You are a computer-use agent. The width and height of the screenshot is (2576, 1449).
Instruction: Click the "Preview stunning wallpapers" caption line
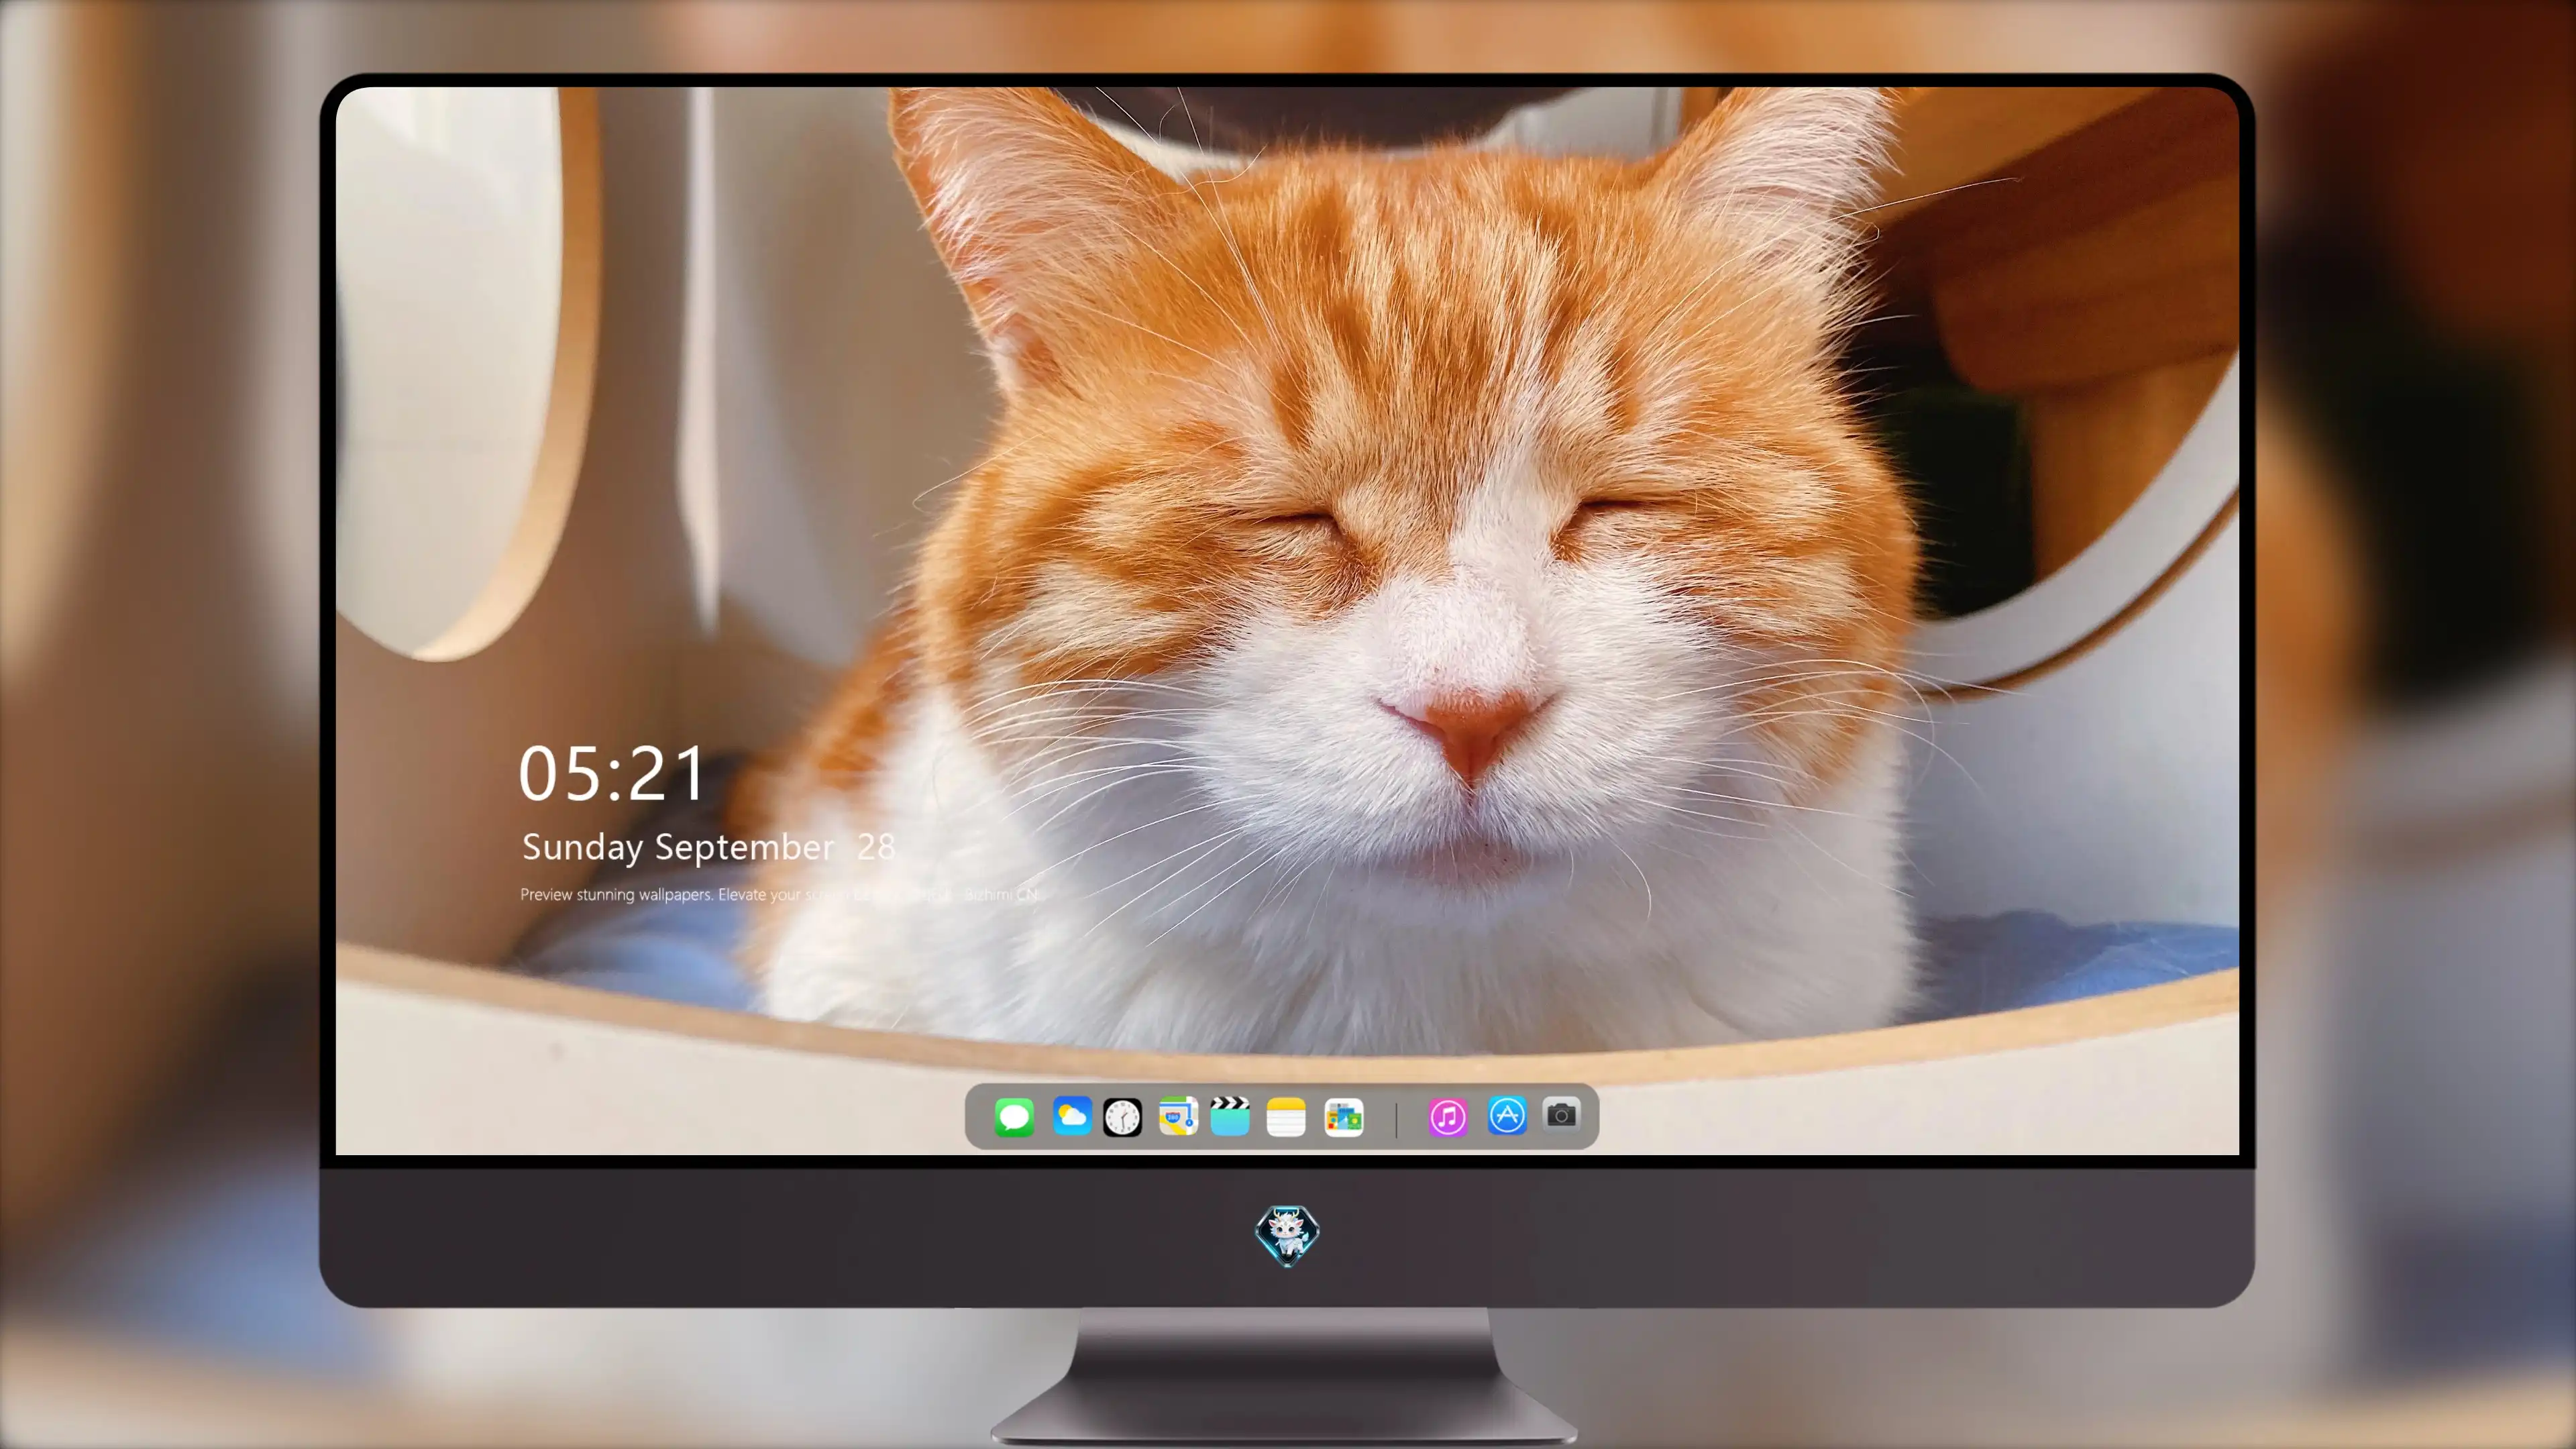point(780,894)
